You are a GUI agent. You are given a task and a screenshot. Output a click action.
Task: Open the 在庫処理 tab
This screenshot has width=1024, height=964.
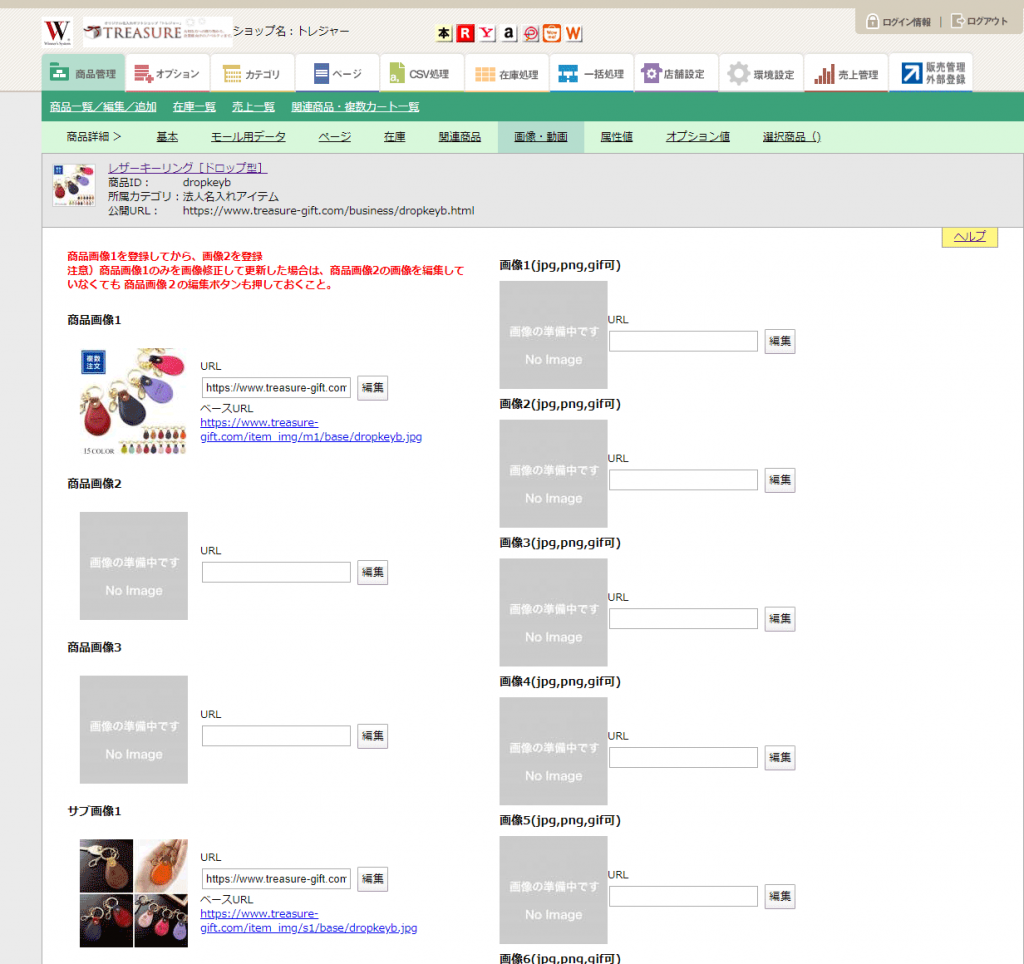click(506, 74)
